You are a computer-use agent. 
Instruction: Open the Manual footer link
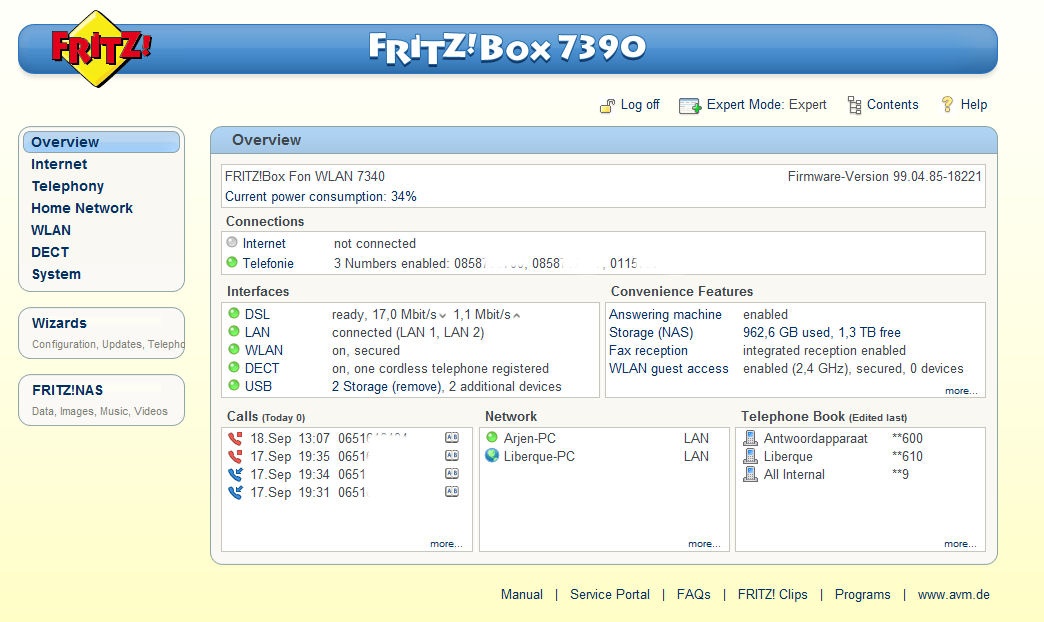click(x=521, y=594)
